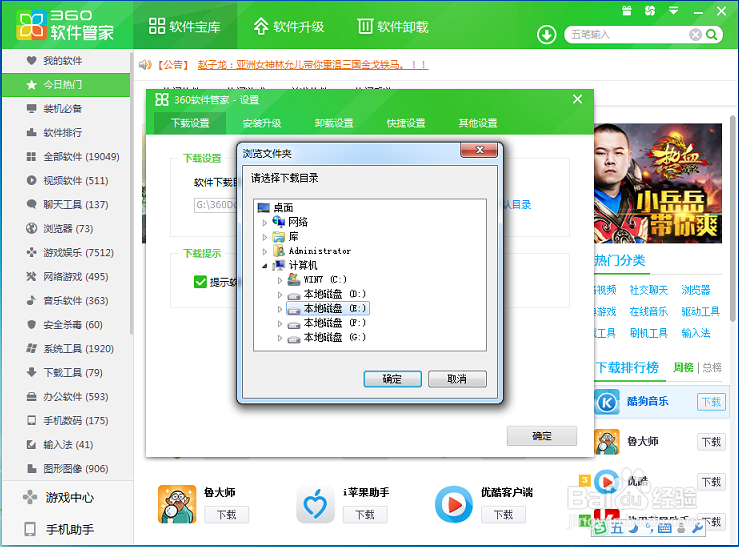The width and height of the screenshot is (739, 547).
Task: Open 手机数码 (175) category
Action: pos(66,421)
